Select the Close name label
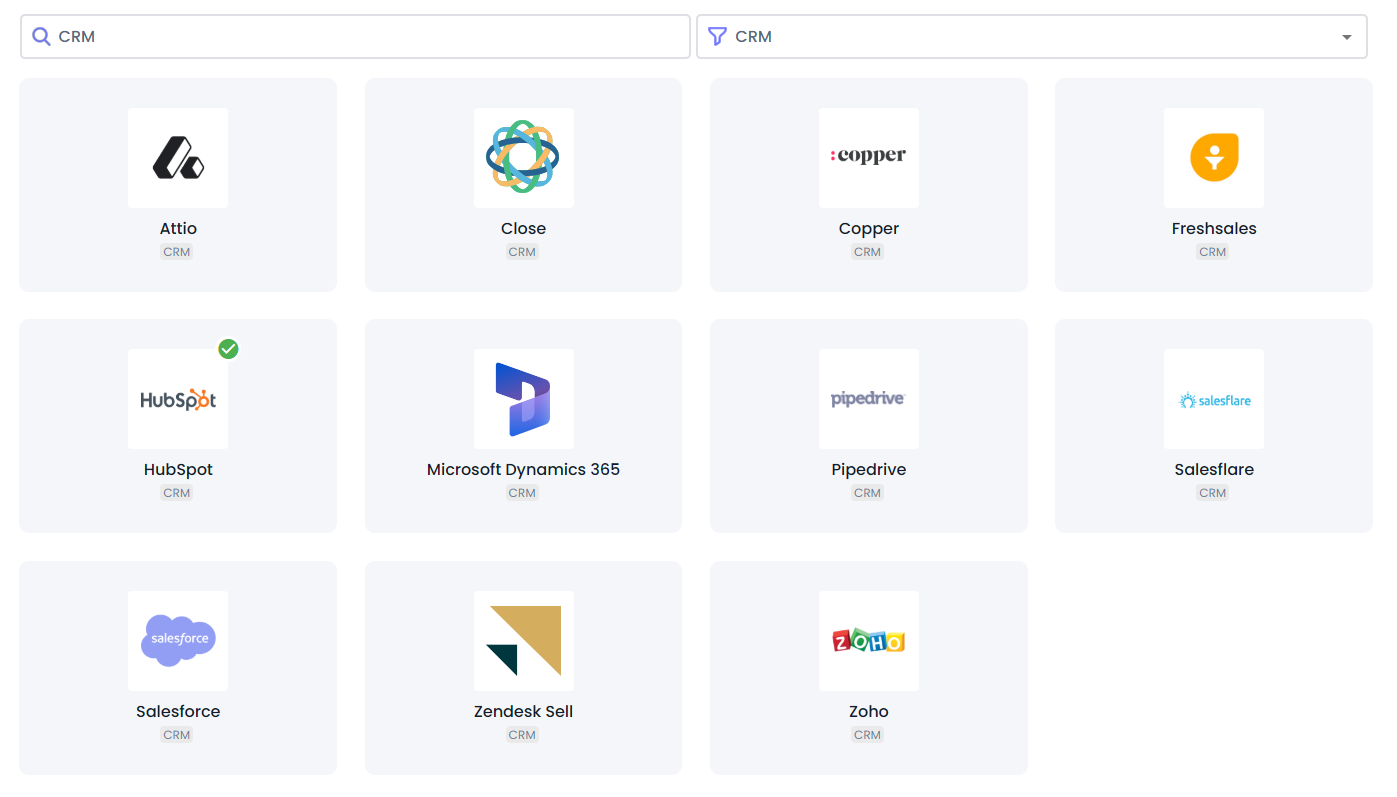Viewport: 1397px width, 797px height. (523, 228)
